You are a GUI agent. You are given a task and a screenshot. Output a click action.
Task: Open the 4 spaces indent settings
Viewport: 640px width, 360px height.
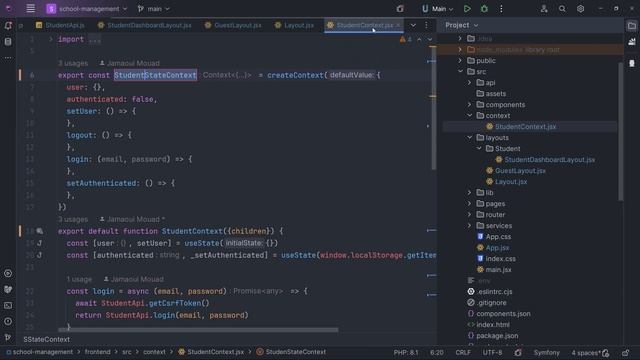click(x=586, y=353)
